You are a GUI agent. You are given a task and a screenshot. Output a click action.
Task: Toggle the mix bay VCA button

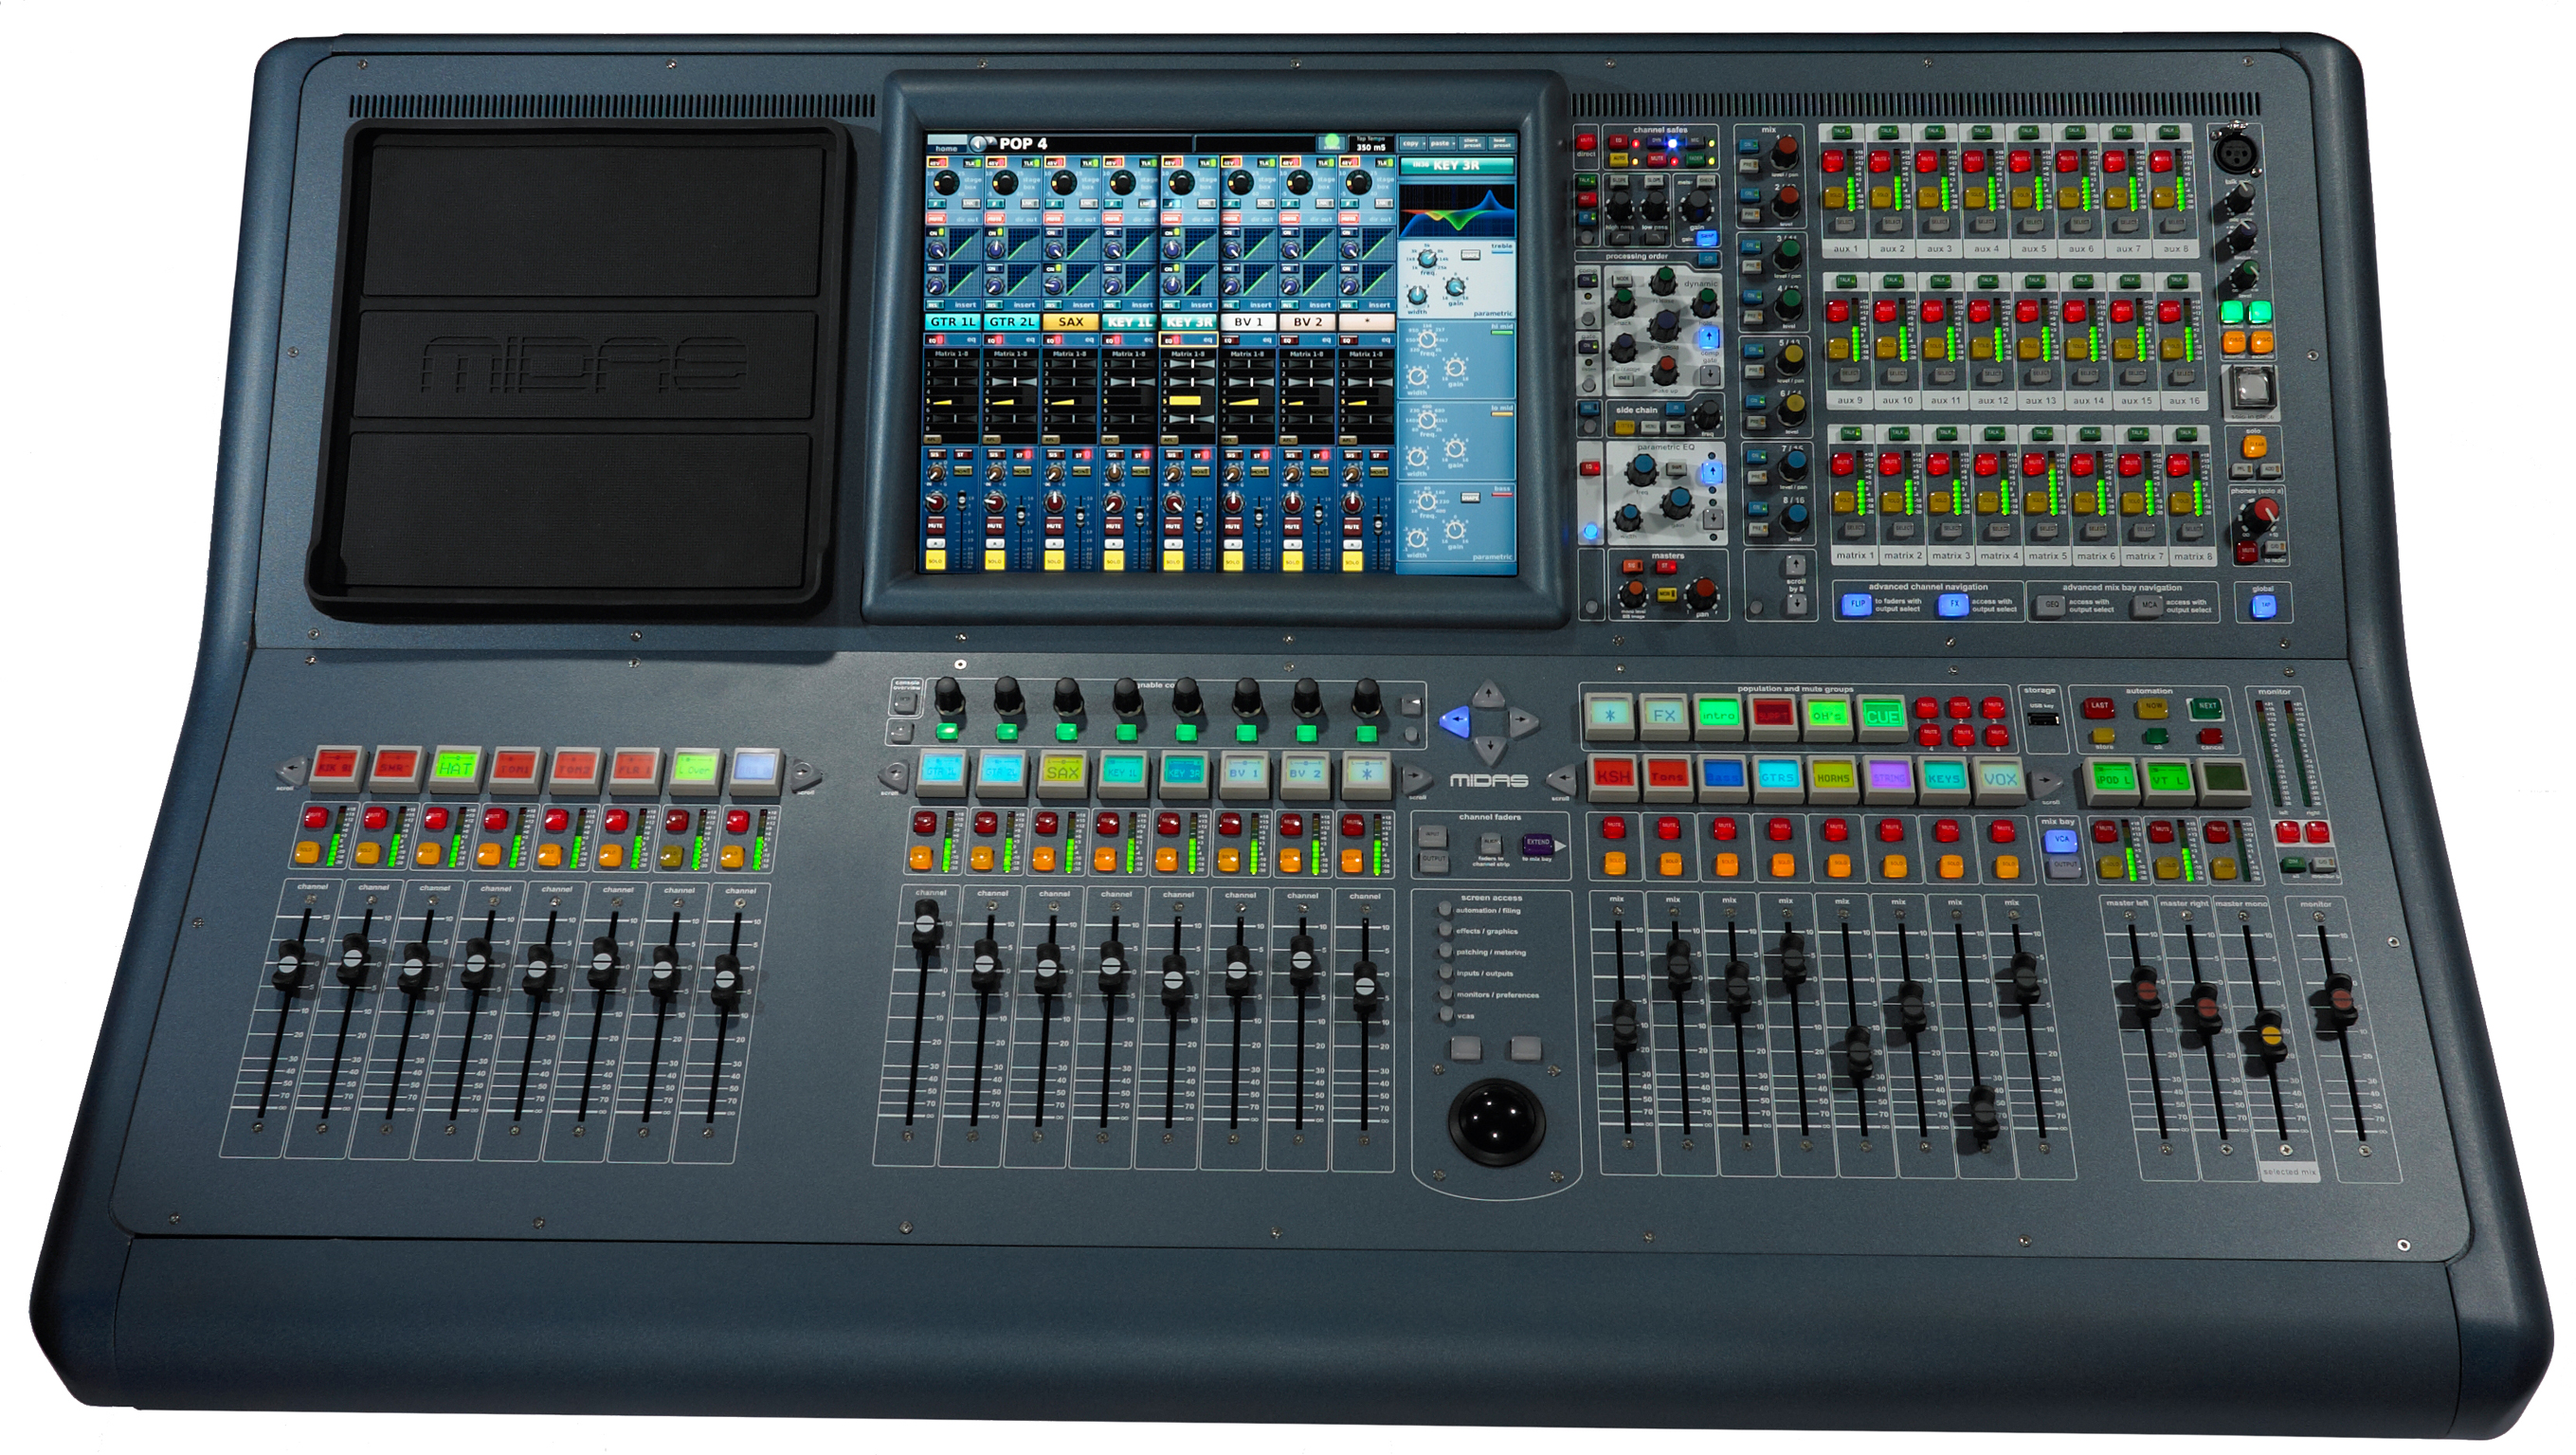point(2061,840)
